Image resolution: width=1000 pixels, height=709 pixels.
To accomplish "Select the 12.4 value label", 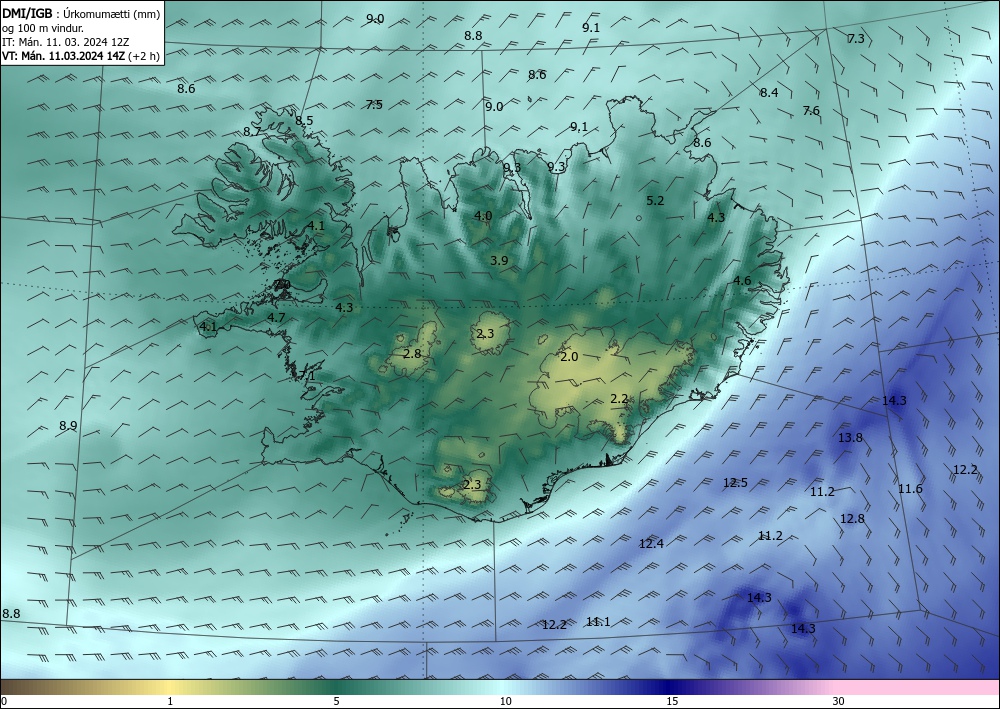I will point(651,544).
